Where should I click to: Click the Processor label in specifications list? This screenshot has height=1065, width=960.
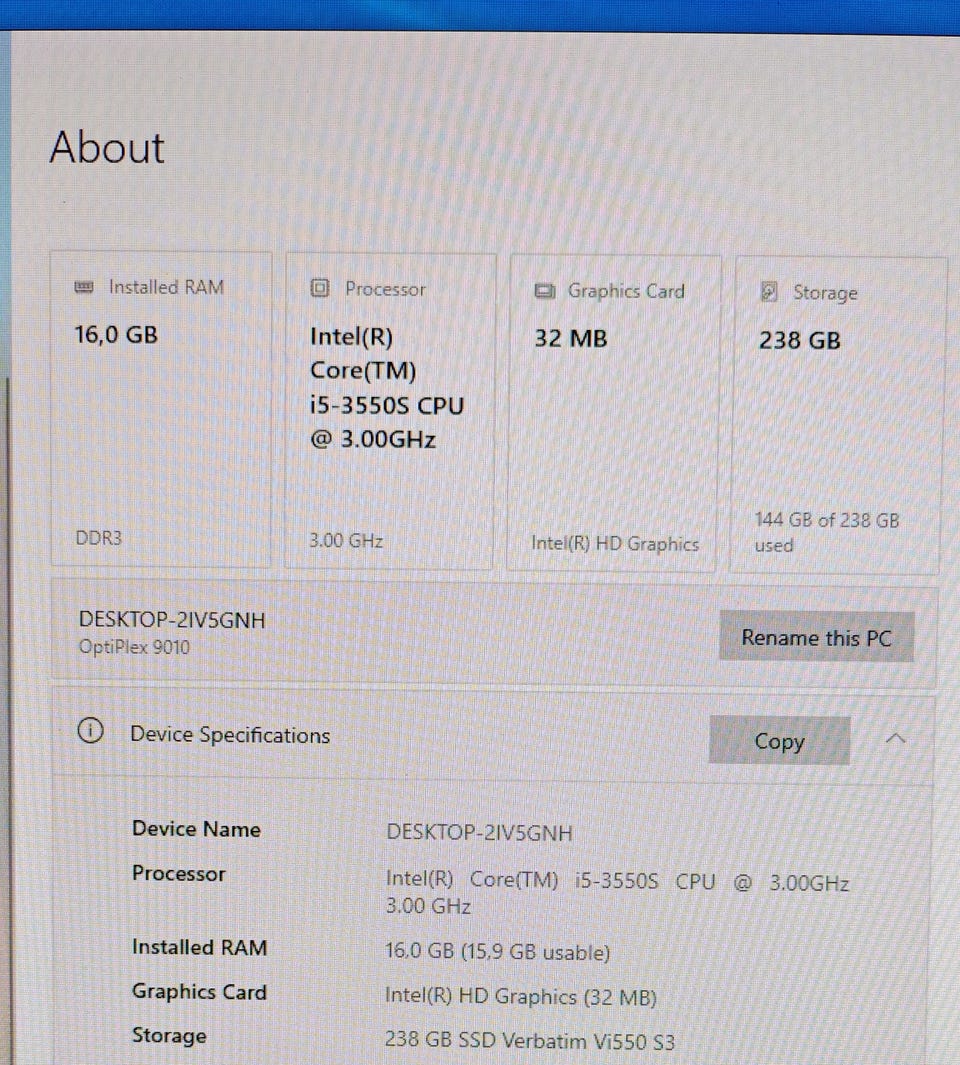[x=179, y=873]
